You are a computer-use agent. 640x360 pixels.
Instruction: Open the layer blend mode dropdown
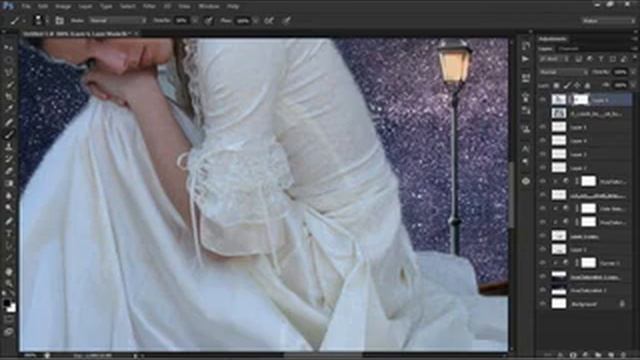[563, 72]
